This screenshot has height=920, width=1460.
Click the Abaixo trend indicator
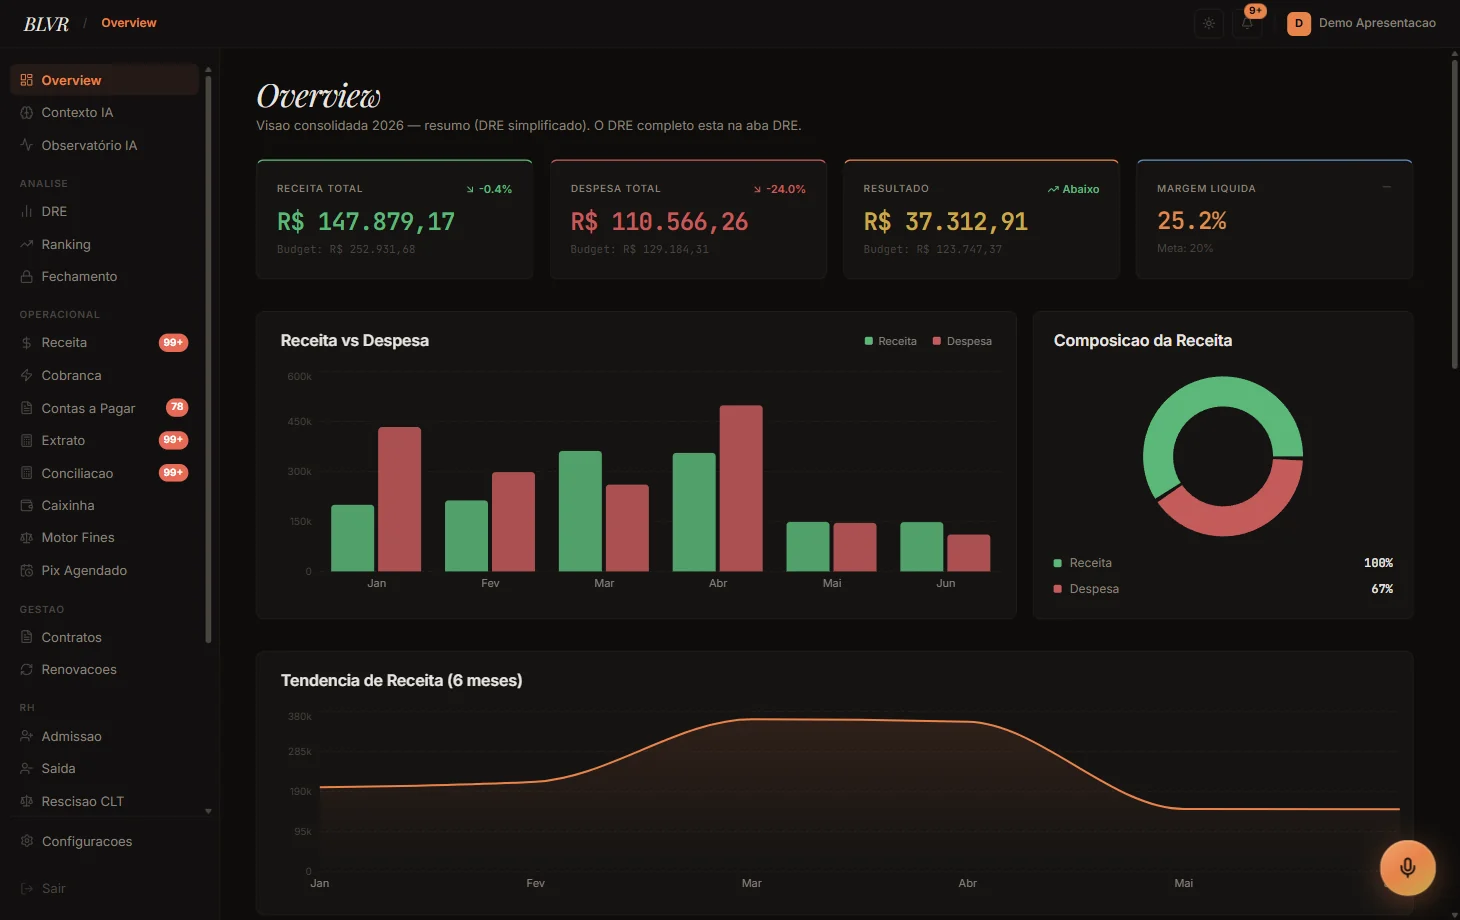(x=1073, y=189)
